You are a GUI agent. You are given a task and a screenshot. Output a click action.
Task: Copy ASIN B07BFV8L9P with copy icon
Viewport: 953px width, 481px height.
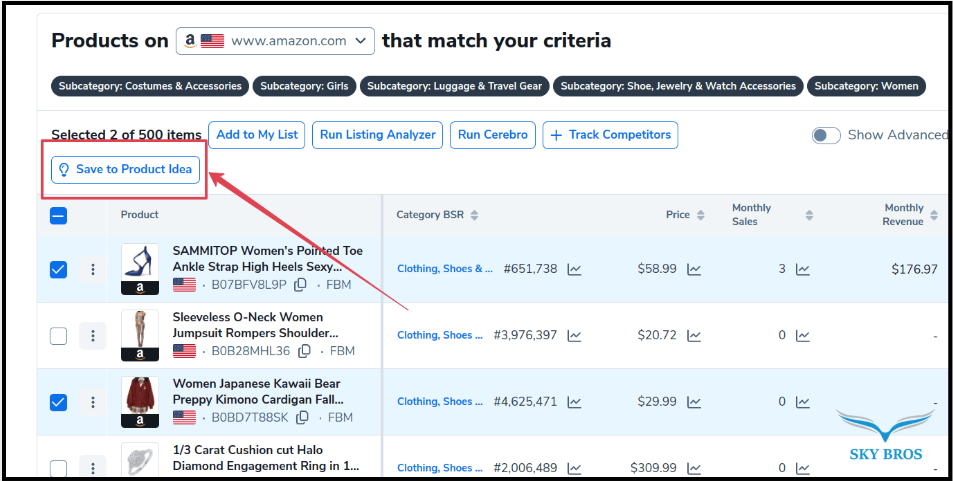300,285
